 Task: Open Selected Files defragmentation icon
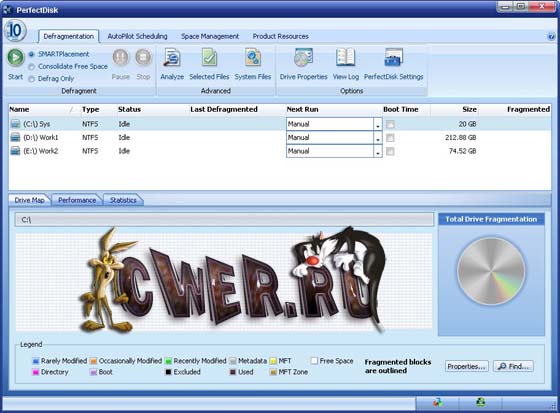[x=209, y=58]
